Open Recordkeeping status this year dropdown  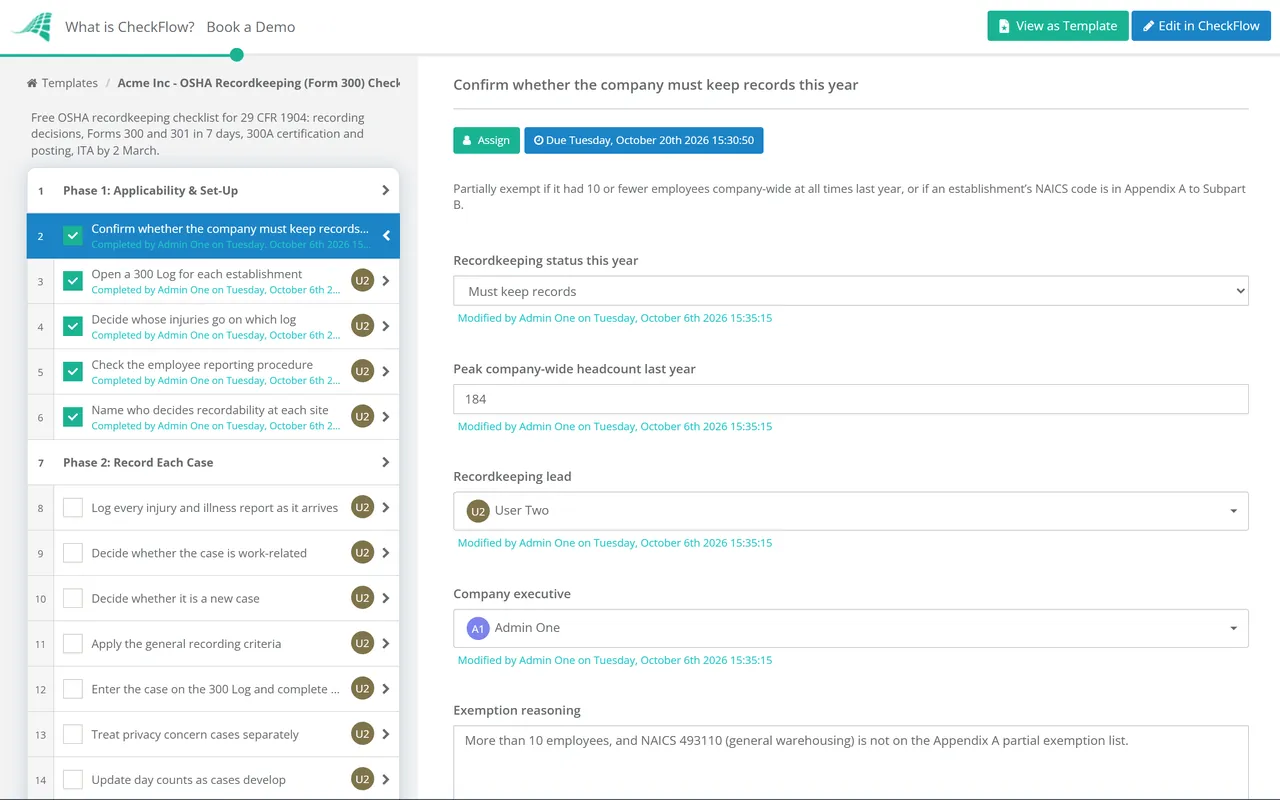point(851,291)
